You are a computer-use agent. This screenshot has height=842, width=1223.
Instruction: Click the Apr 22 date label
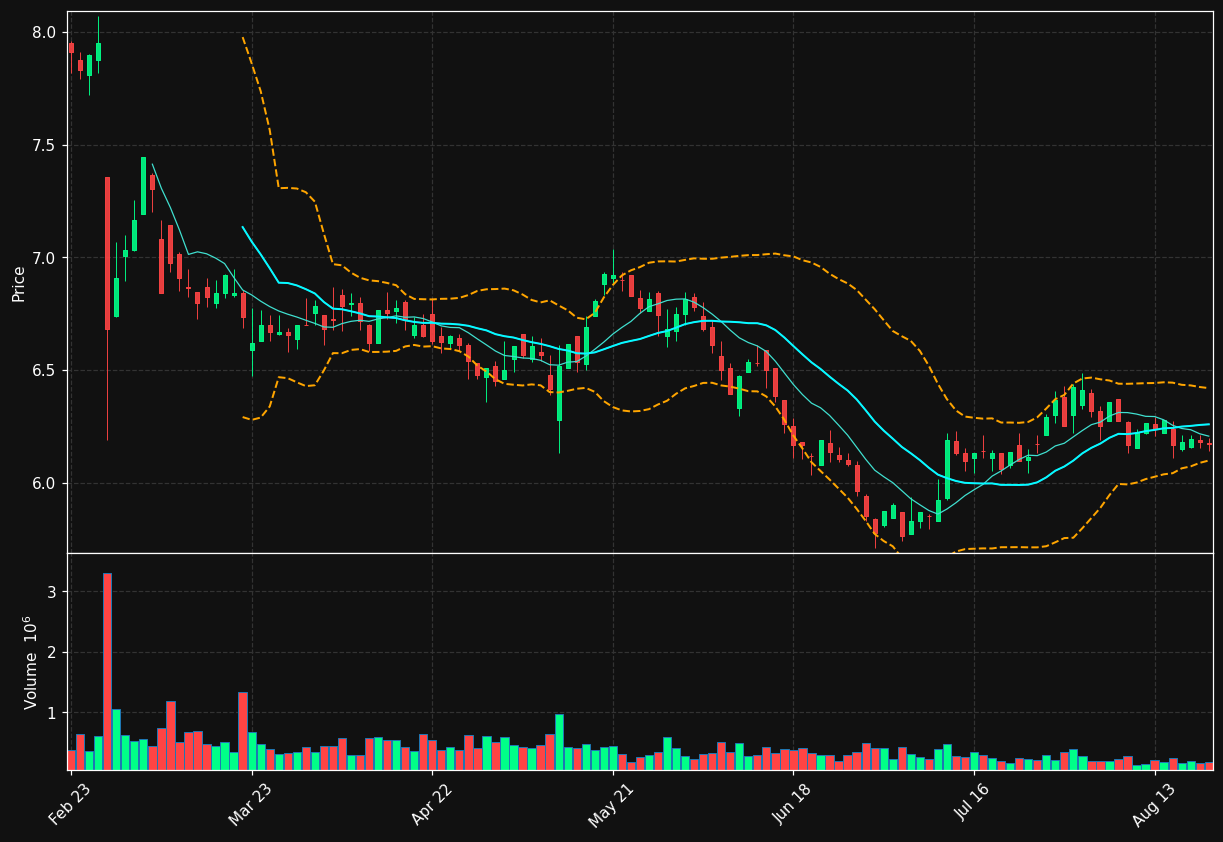tap(431, 803)
